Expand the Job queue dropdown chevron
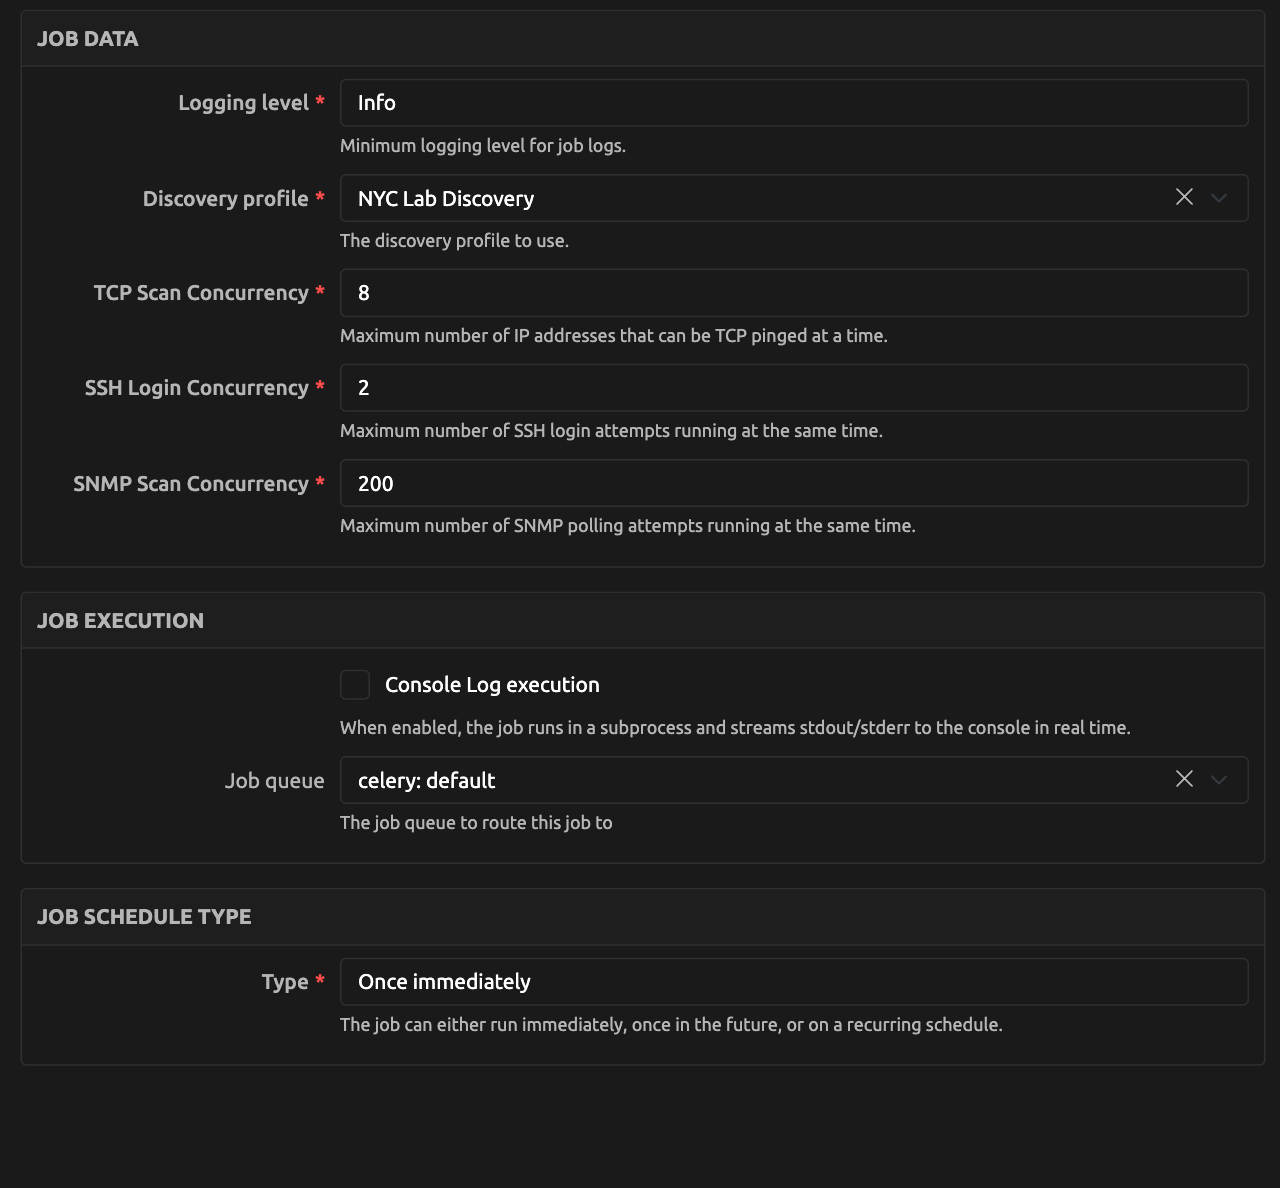This screenshot has height=1188, width=1280. pyautogui.click(x=1219, y=780)
